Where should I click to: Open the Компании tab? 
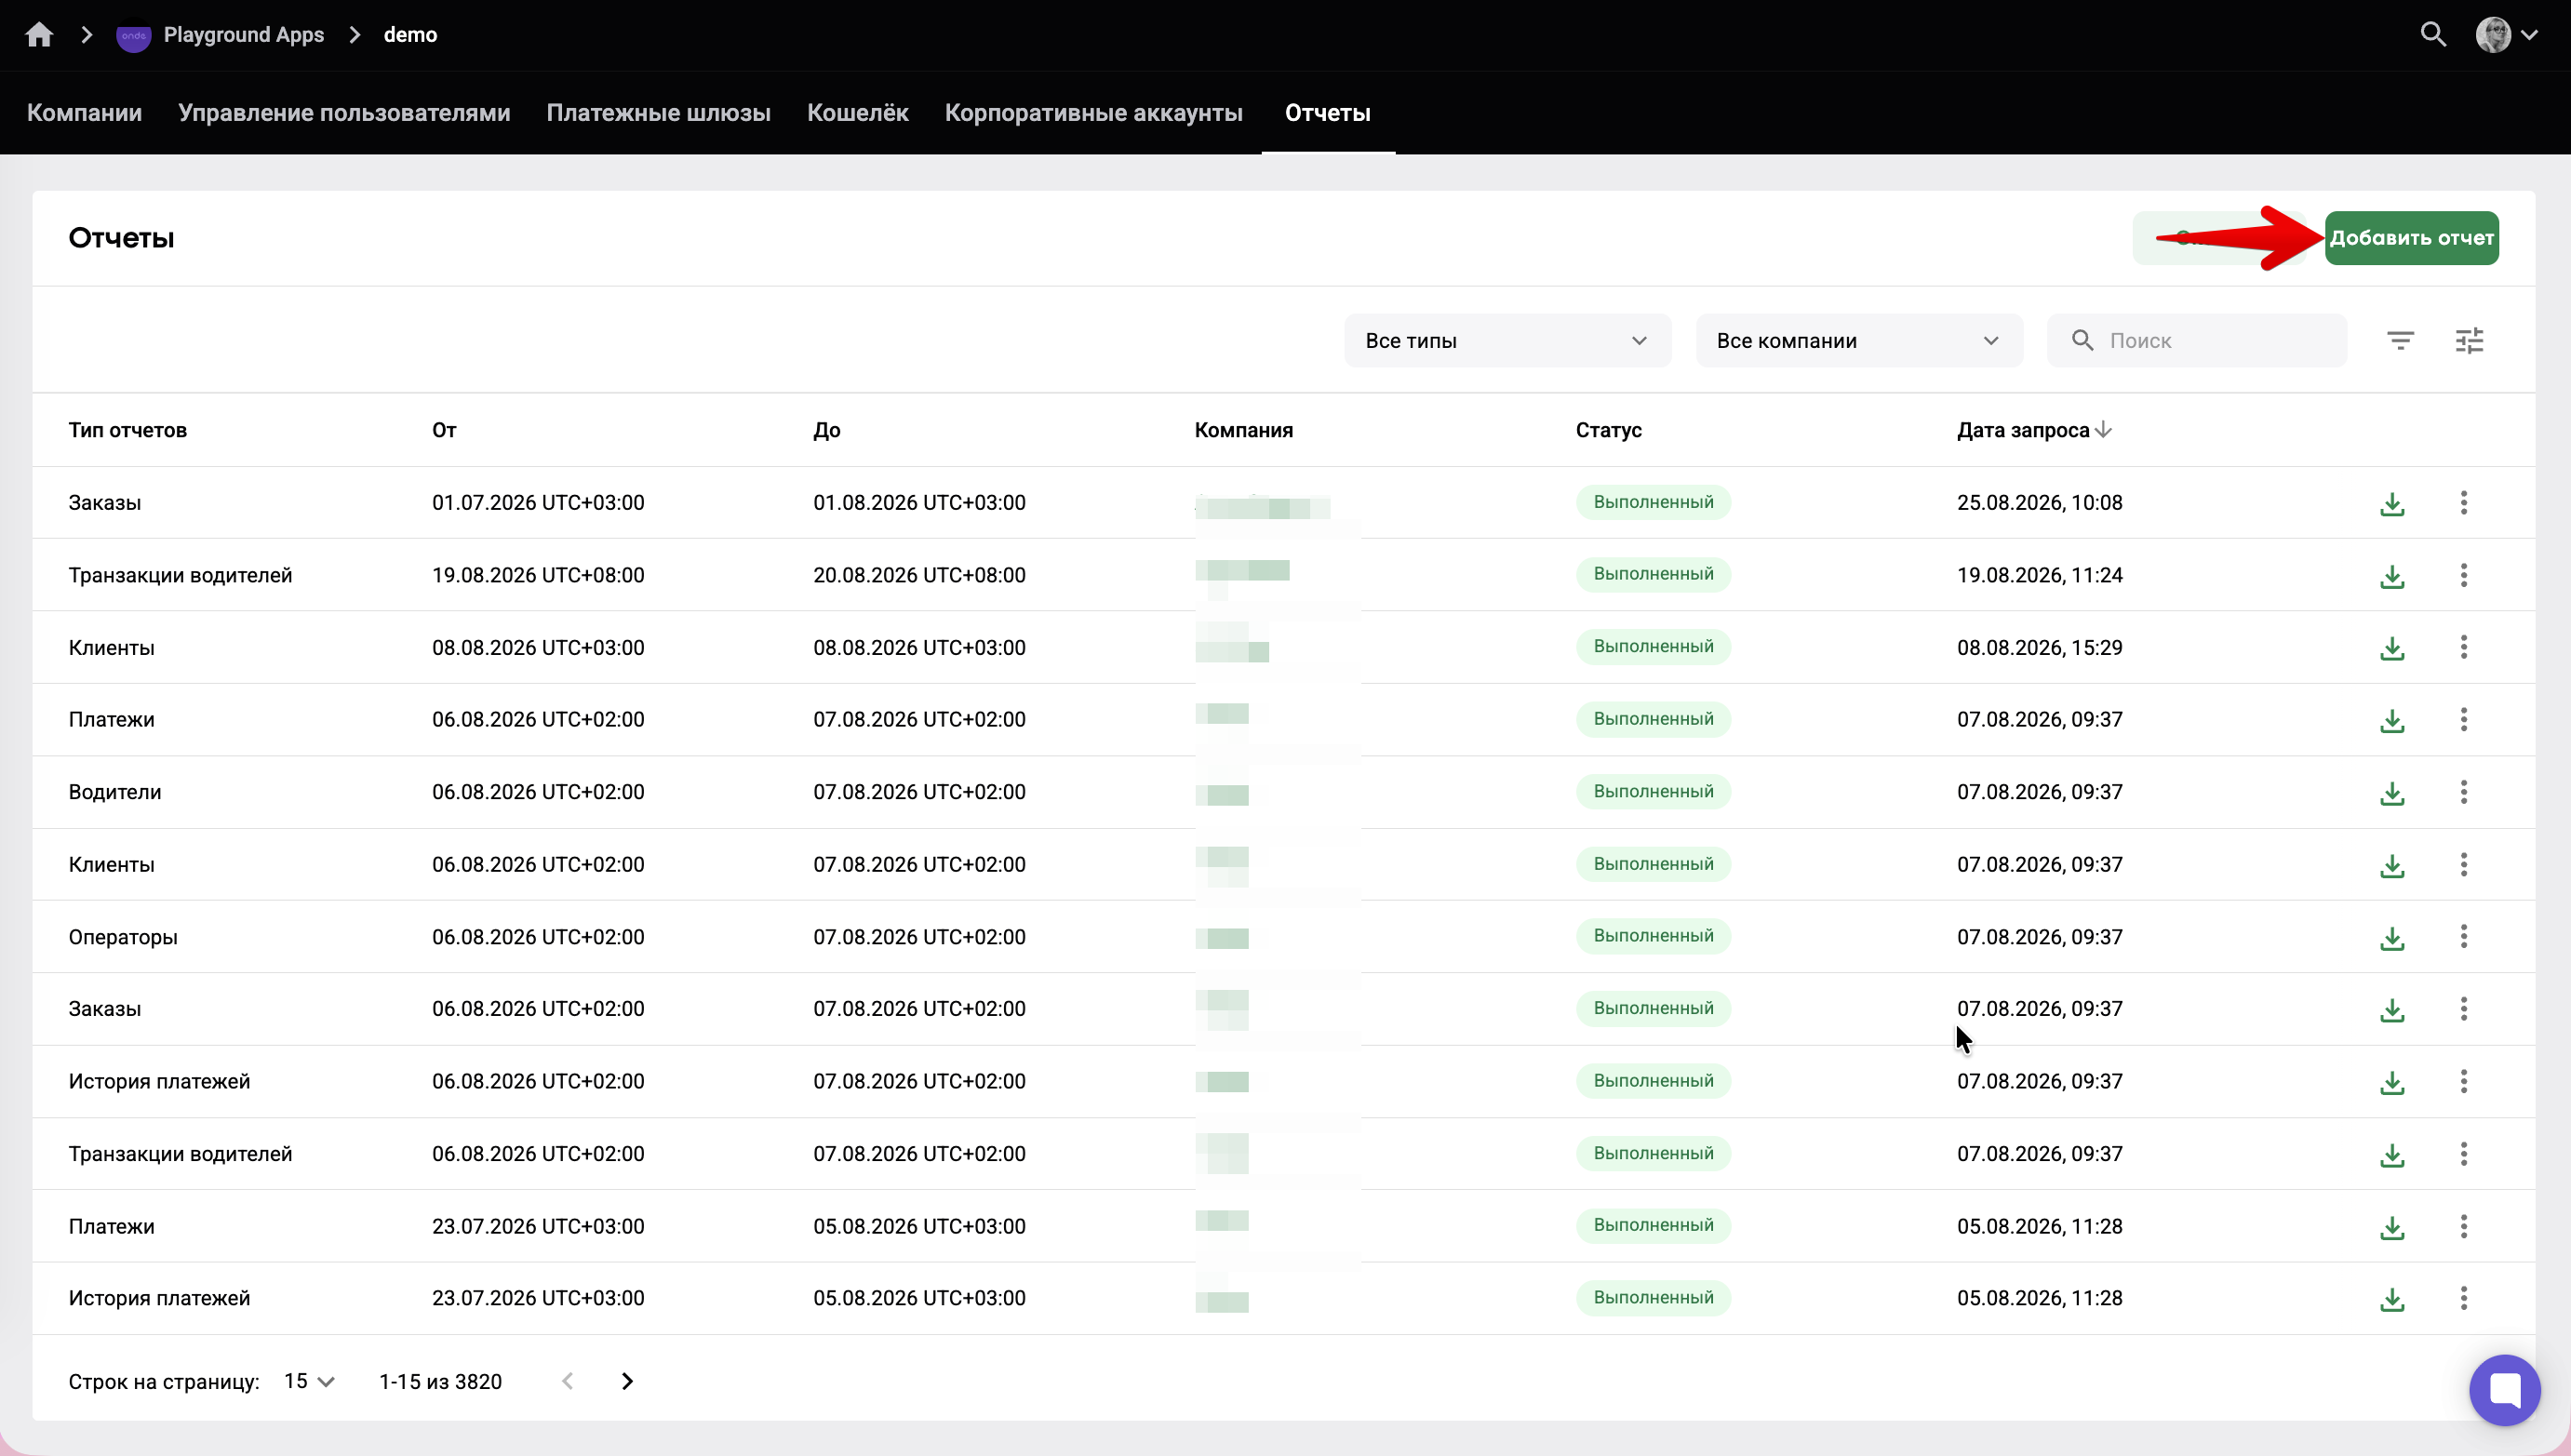coord(84,113)
